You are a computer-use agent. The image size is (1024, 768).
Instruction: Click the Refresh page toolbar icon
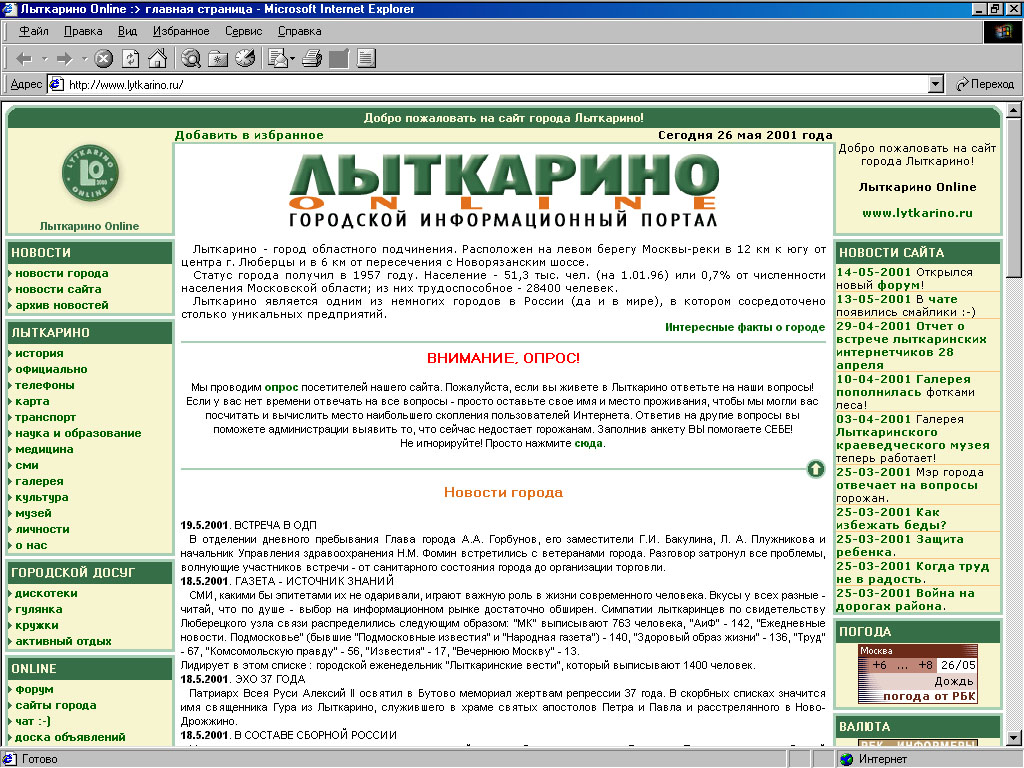[131, 59]
